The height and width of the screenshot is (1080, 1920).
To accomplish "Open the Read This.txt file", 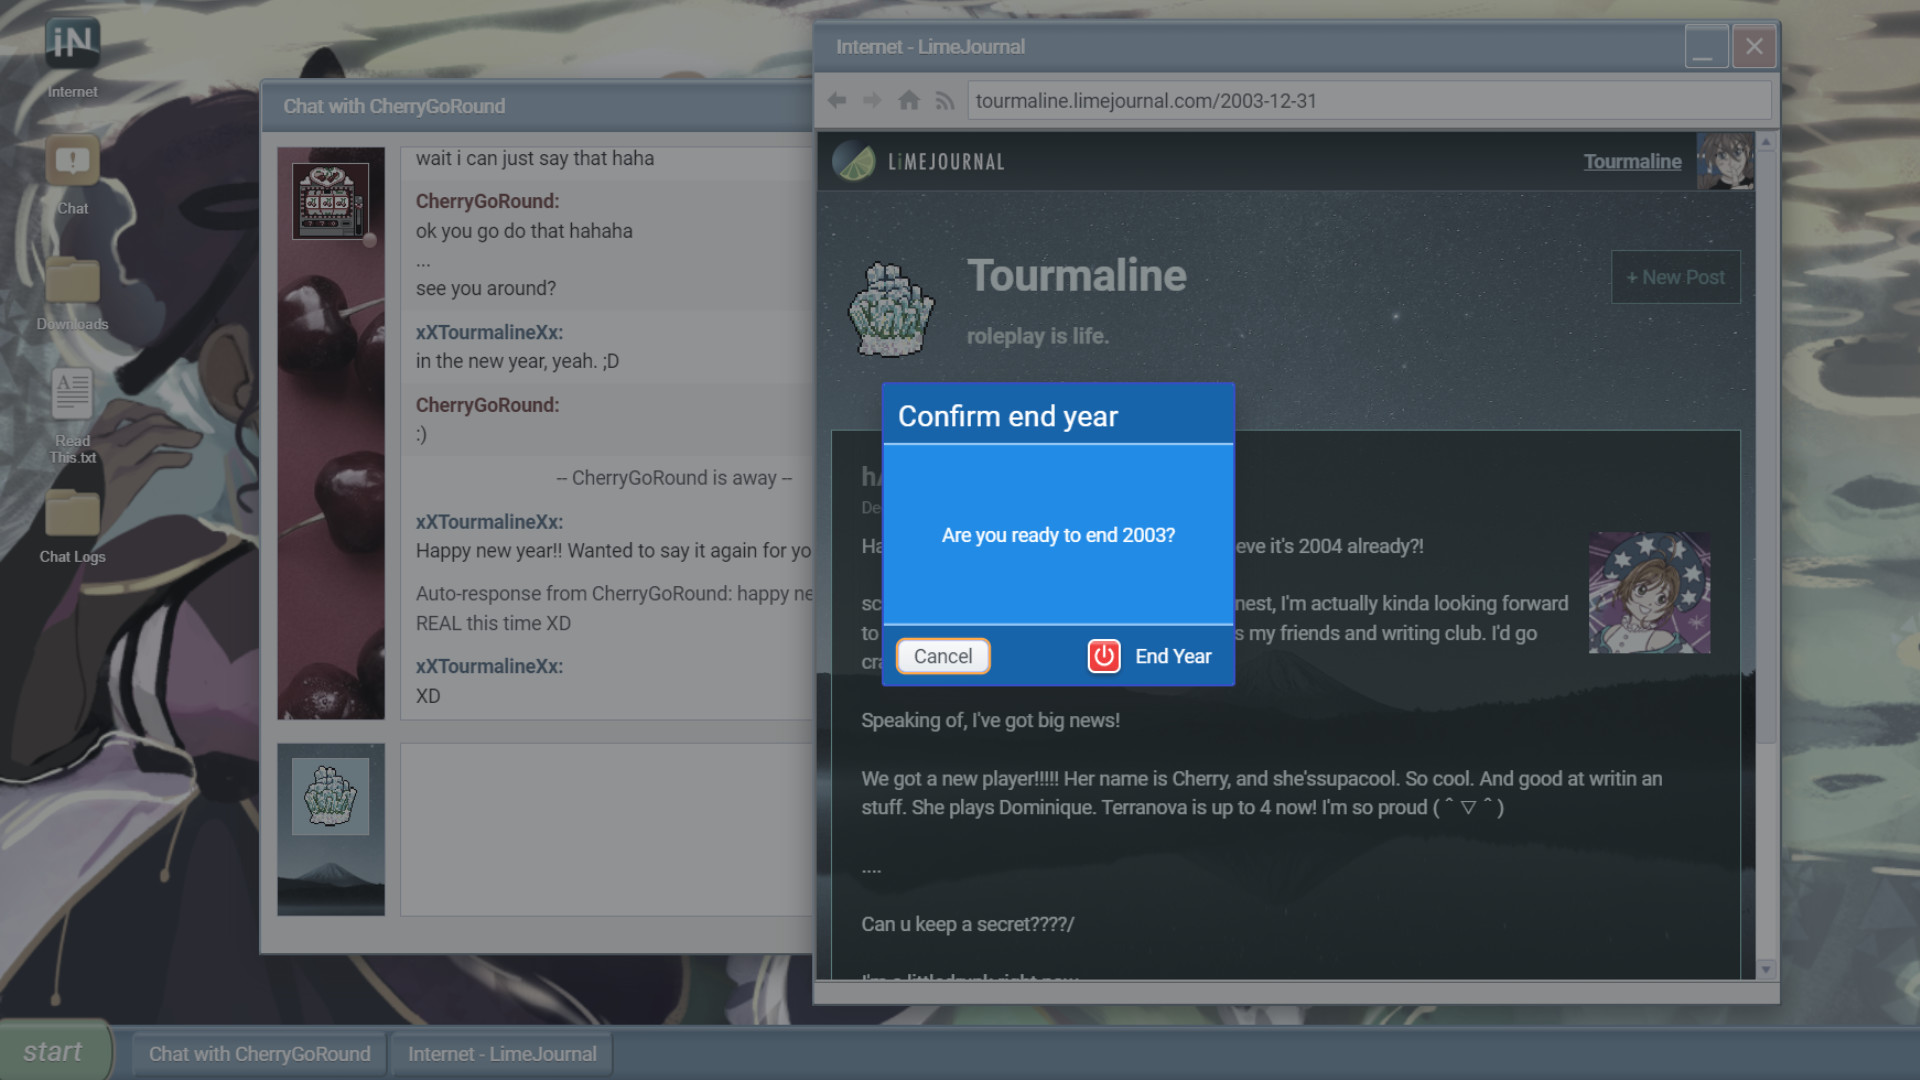I will [x=71, y=402].
